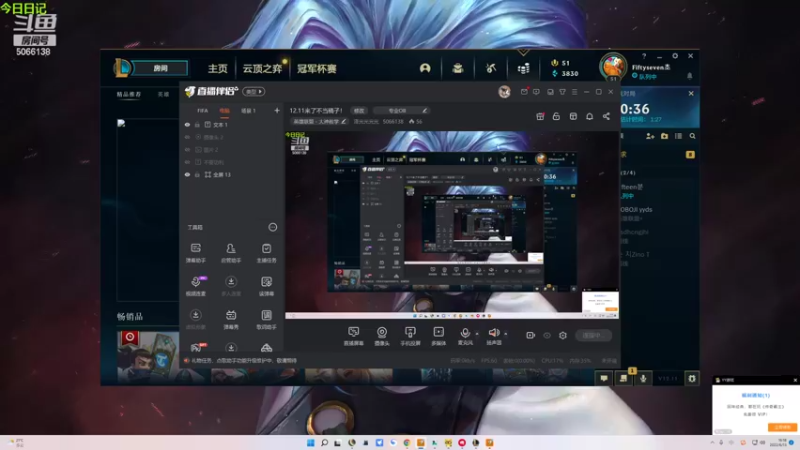Toggle visibility of the 全屏 13 layer

click(x=187, y=174)
